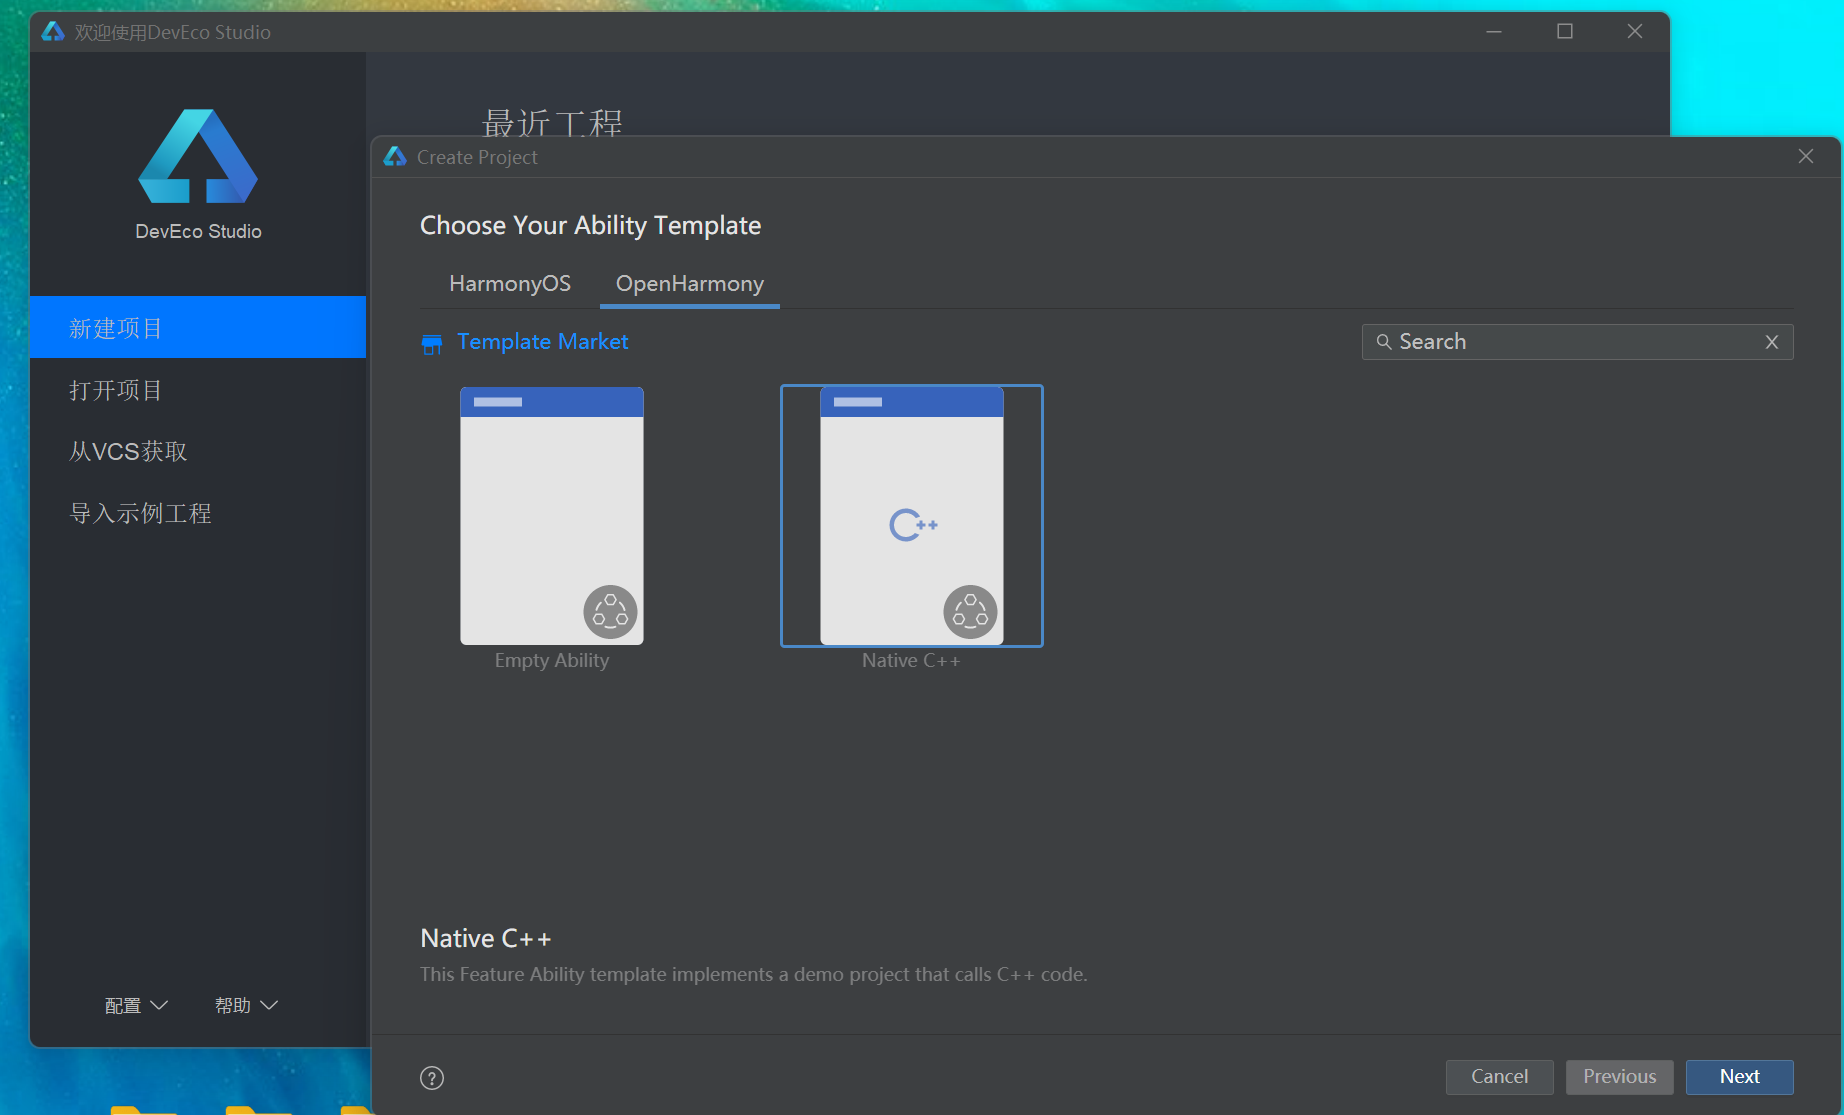Switch to the HarmonyOS tab
1844x1115 pixels.
pyautogui.click(x=510, y=284)
